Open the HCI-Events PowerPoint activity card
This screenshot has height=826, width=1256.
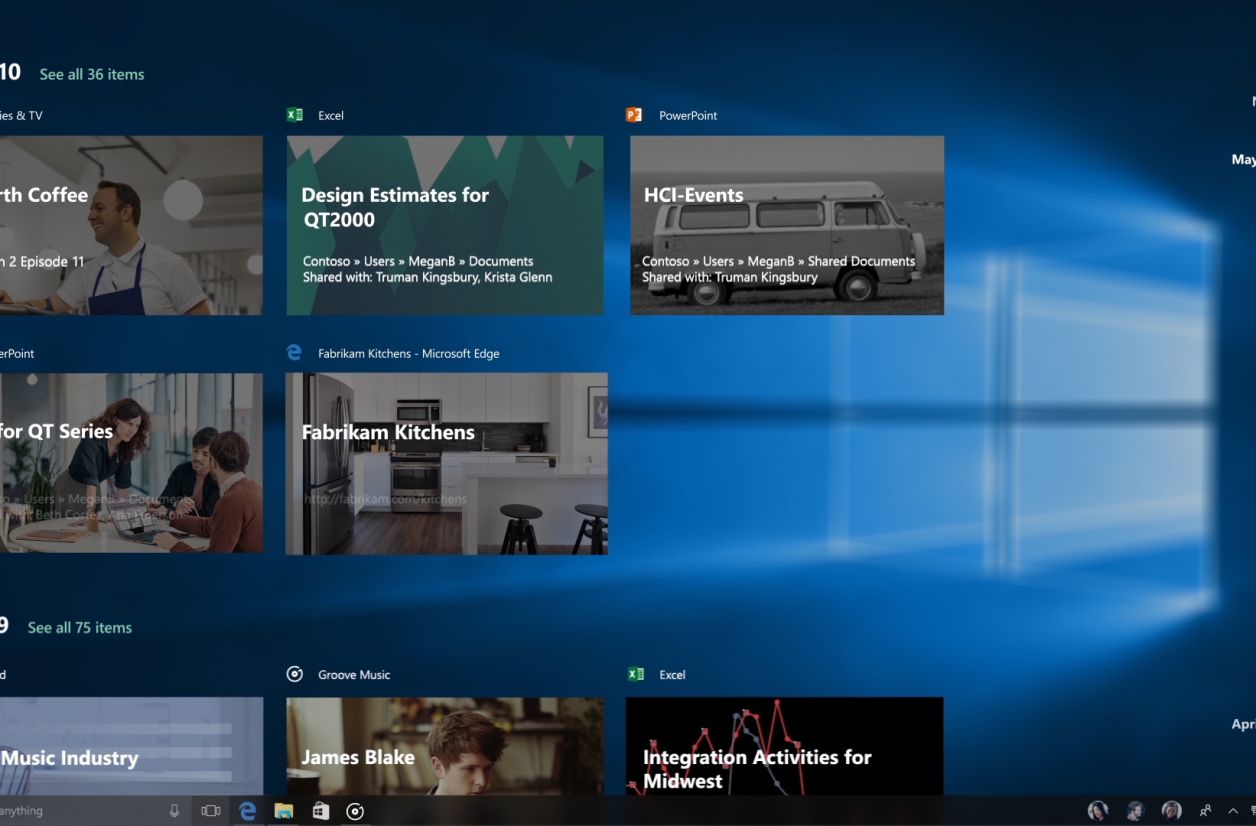tap(787, 226)
